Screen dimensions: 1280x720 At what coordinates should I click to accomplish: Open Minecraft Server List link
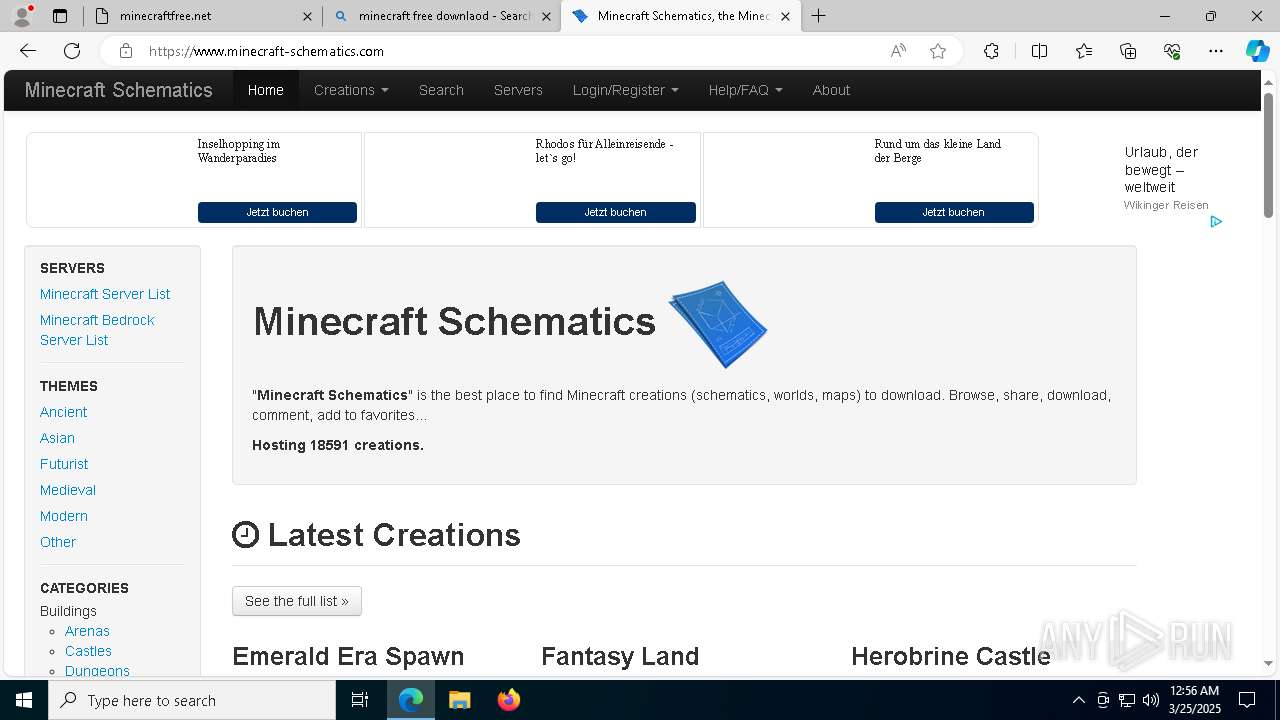click(105, 294)
